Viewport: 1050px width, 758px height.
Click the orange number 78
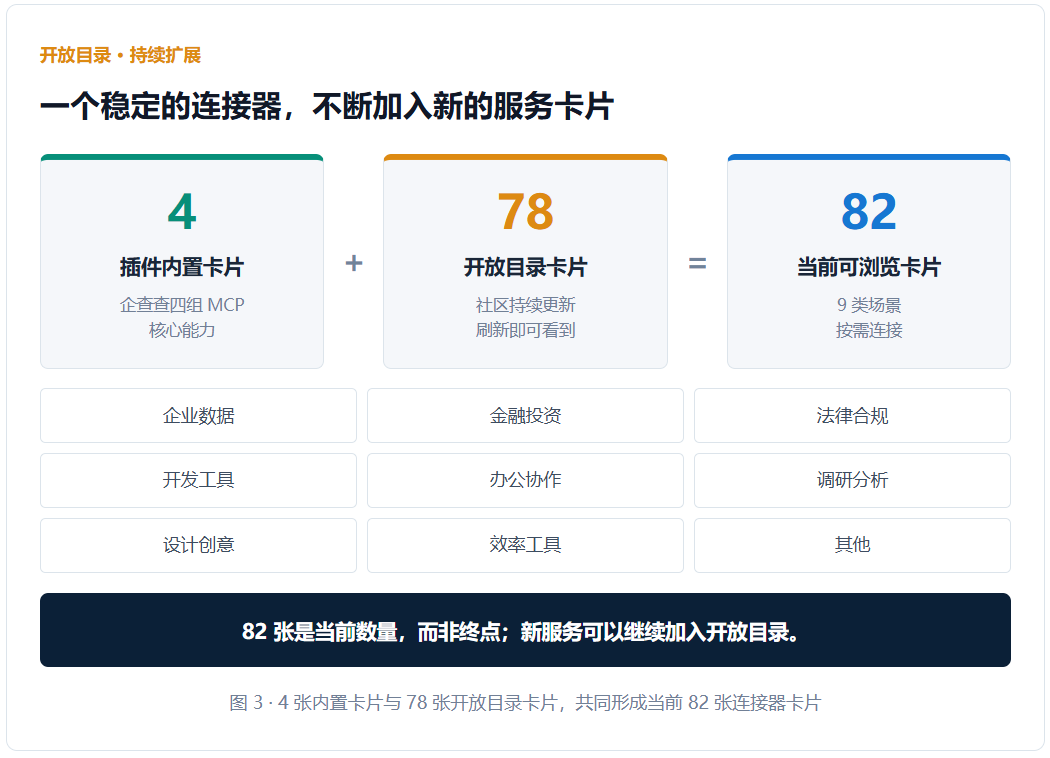coord(526,212)
